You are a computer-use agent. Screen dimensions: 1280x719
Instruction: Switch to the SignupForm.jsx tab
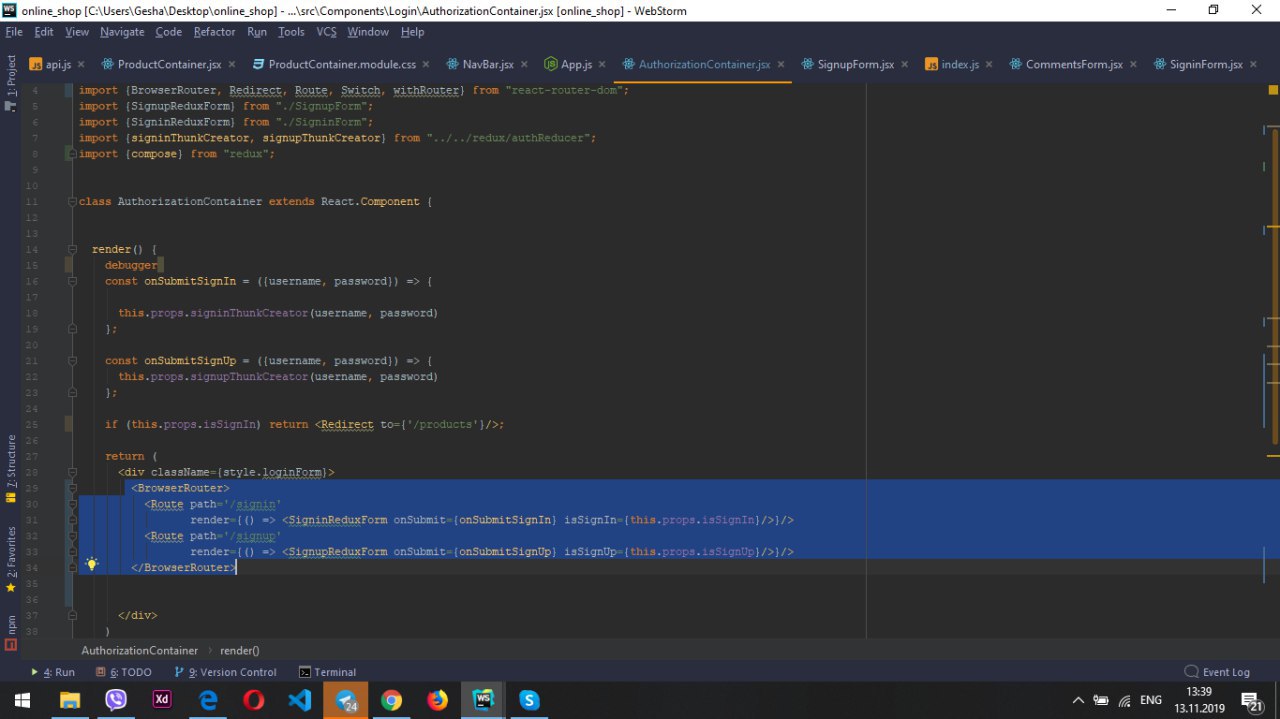(854, 64)
